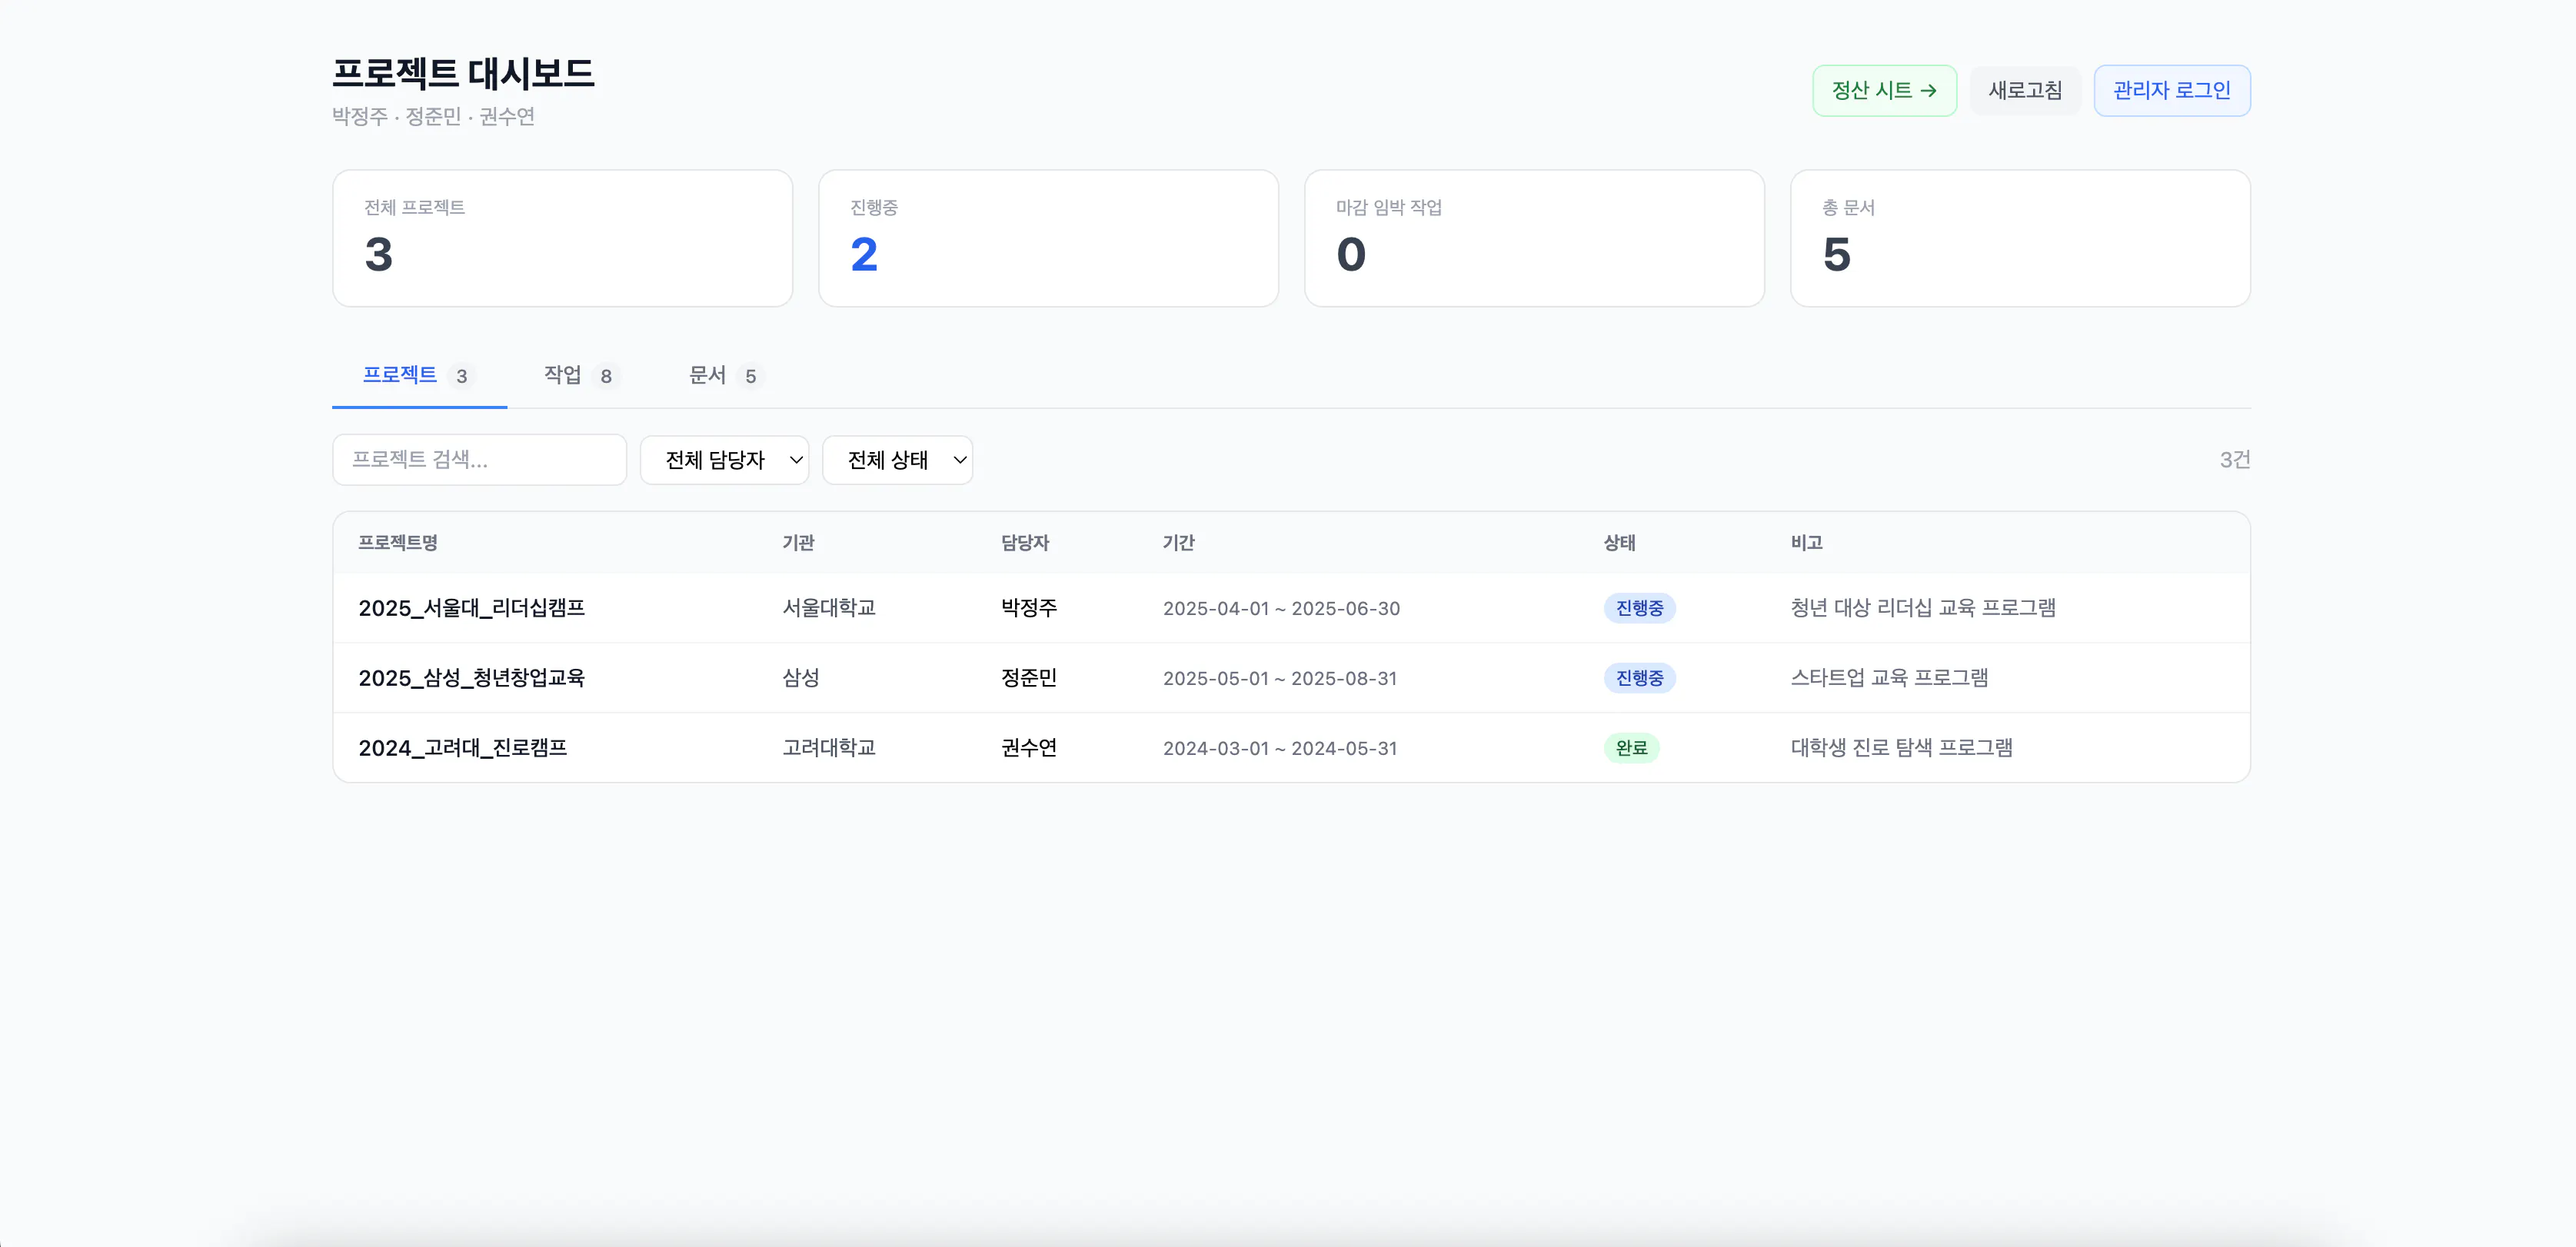Select the 총 문서 summary card
This screenshot has width=2576, height=1247.
pyautogui.click(x=2021, y=238)
